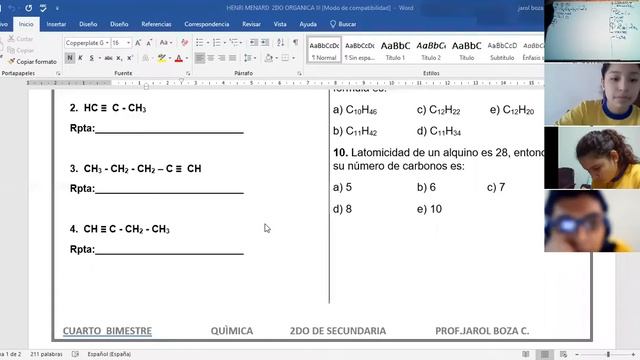
Task: Click the CUARTO BIMESTRE footer text
Action: click(x=107, y=331)
